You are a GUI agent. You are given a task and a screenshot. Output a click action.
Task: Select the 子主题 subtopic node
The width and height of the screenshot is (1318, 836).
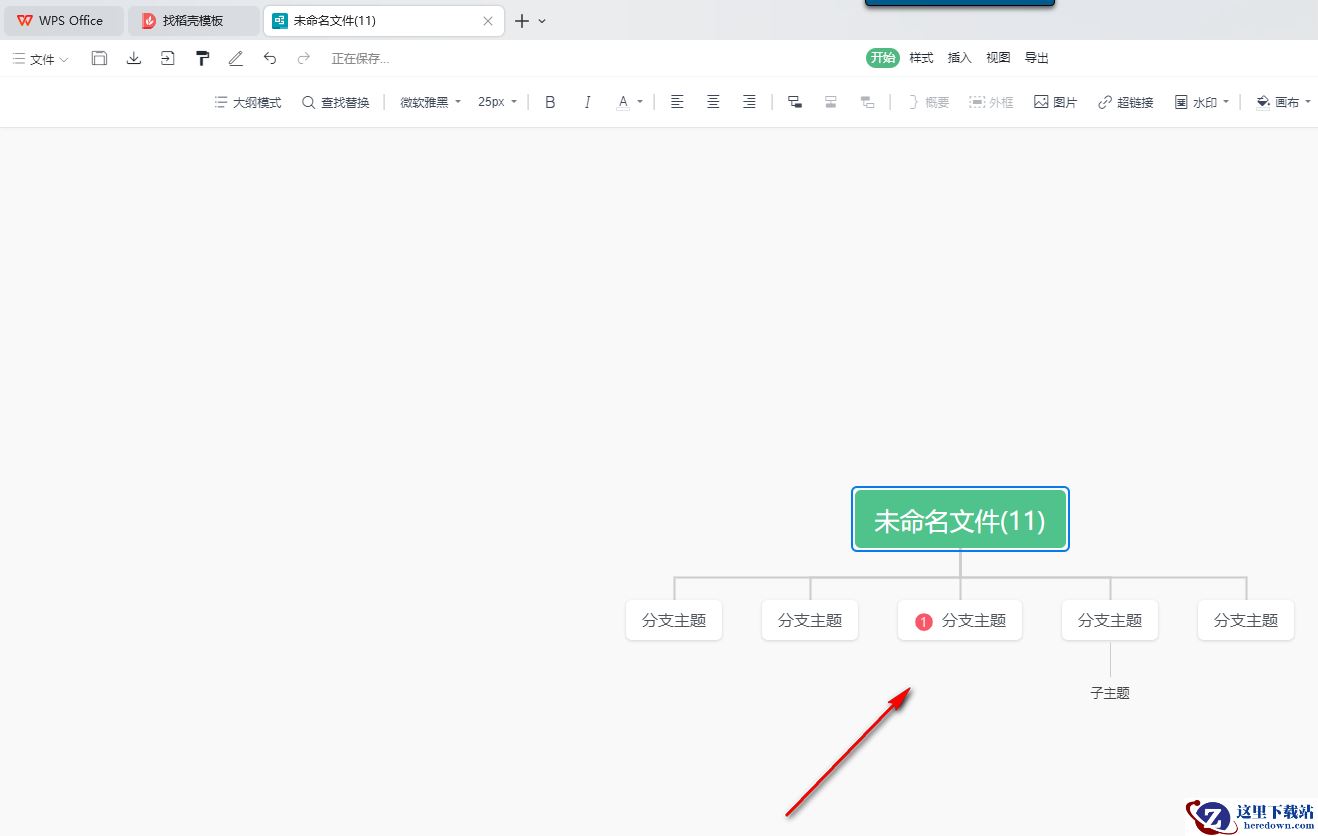(x=1110, y=692)
